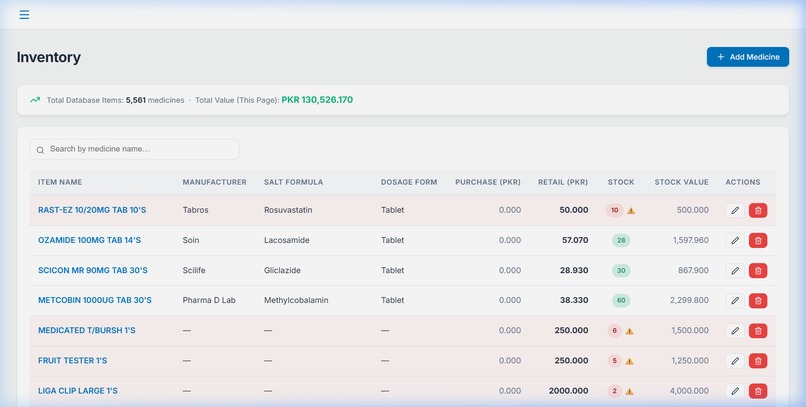Click the total value PKR 130,526.170
806x407 pixels.
coord(317,100)
